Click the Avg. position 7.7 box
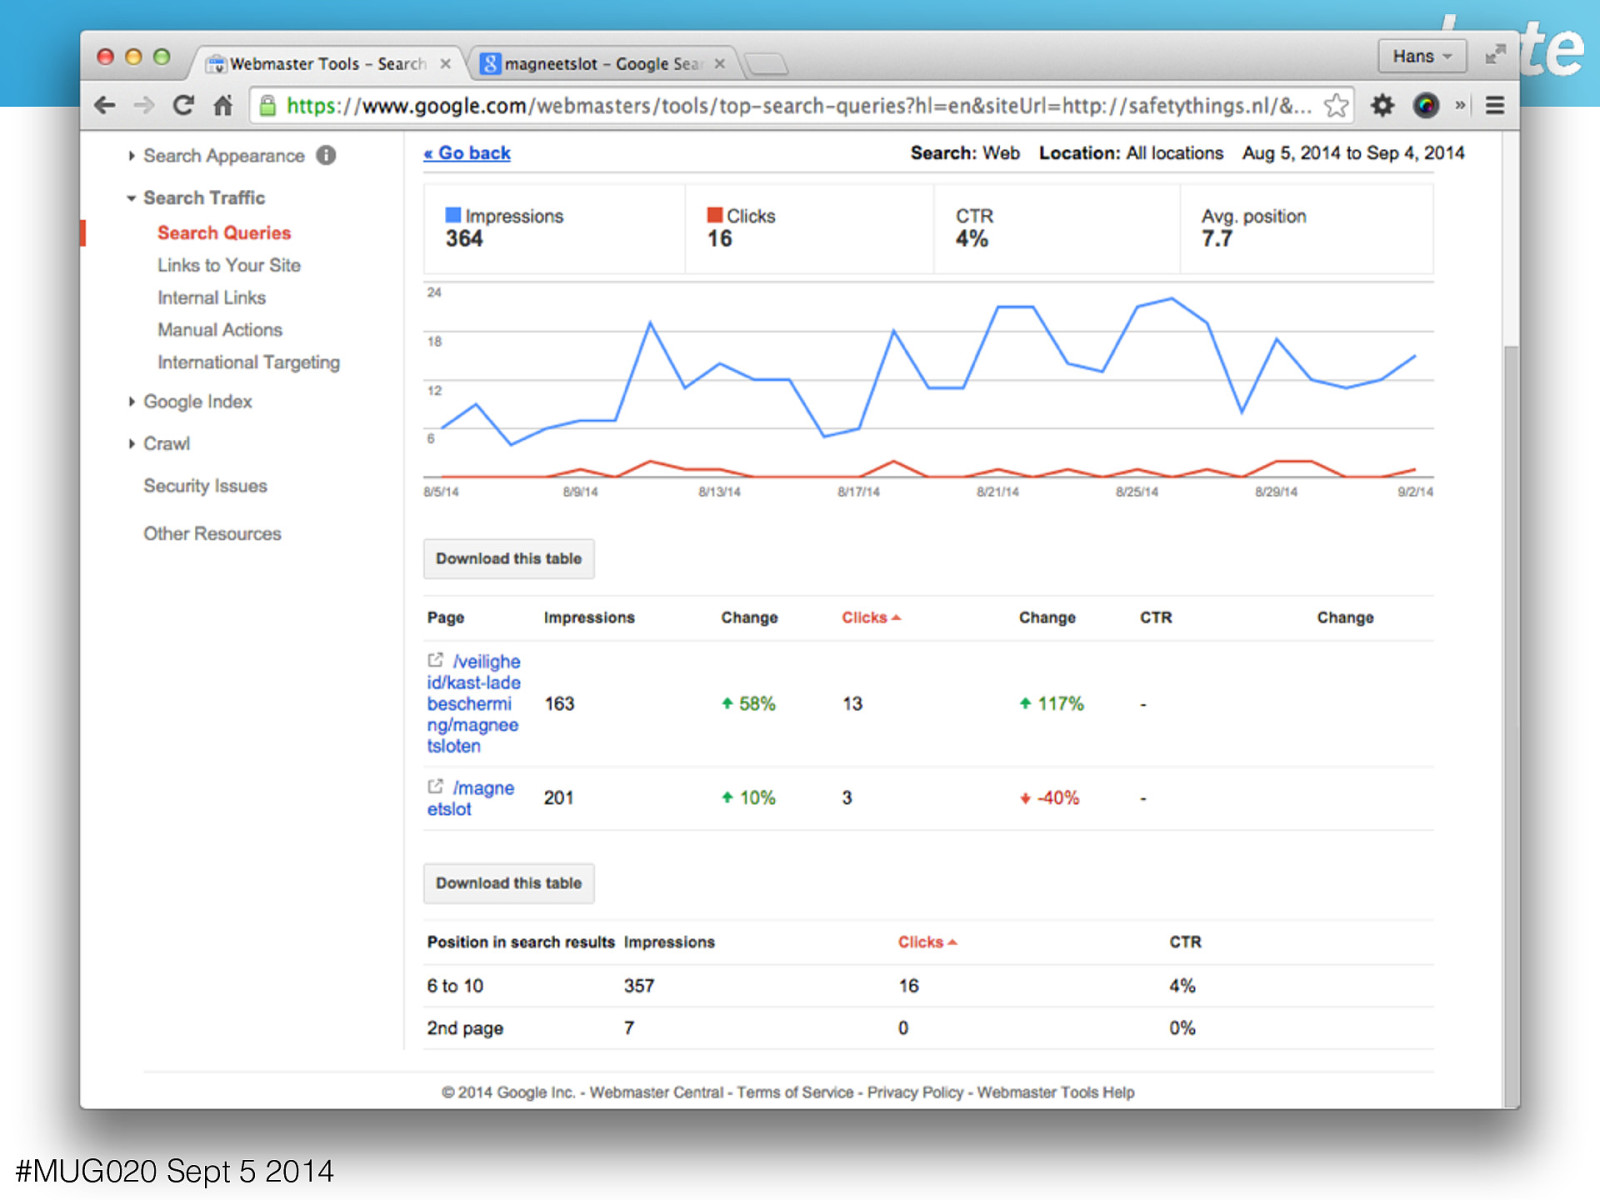This screenshot has height=1200, width=1600. point(1306,228)
